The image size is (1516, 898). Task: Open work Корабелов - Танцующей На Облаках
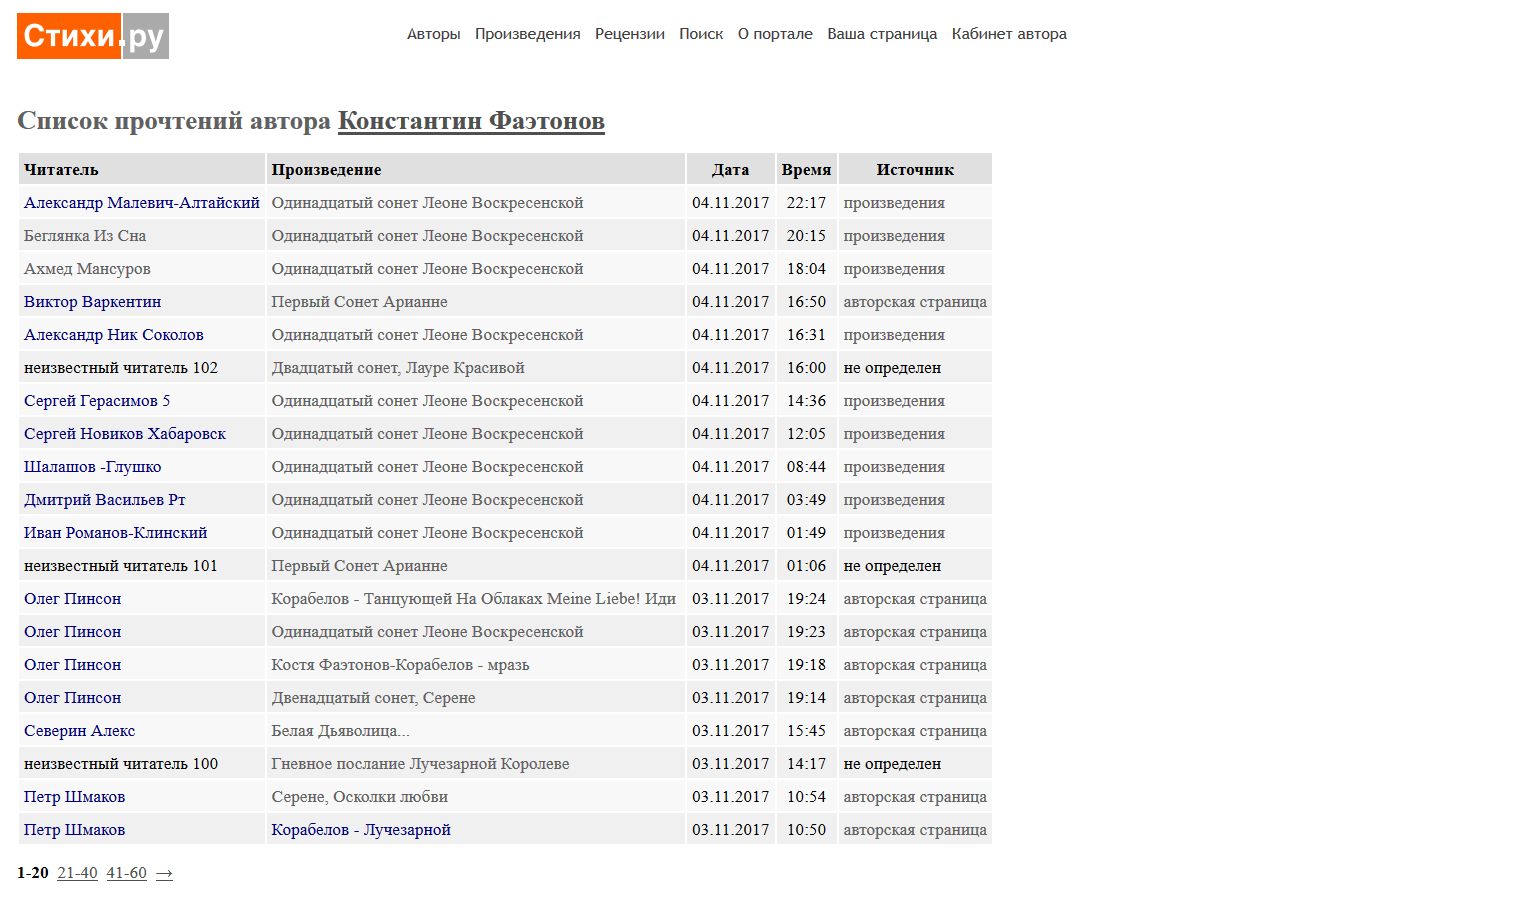[x=474, y=599]
